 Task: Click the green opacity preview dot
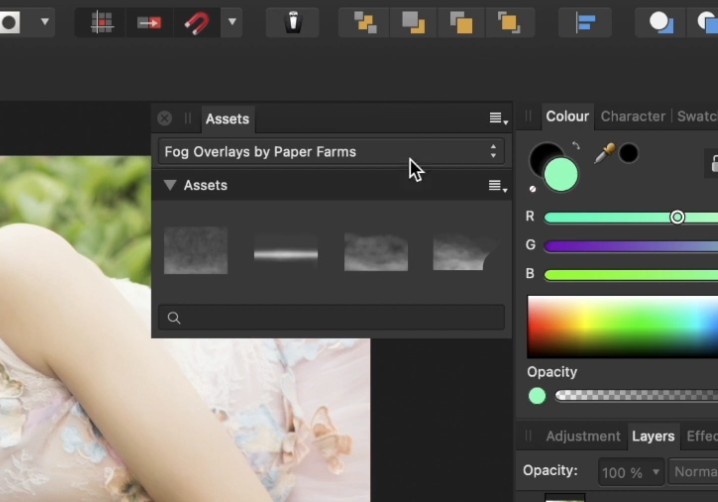pyautogui.click(x=537, y=396)
